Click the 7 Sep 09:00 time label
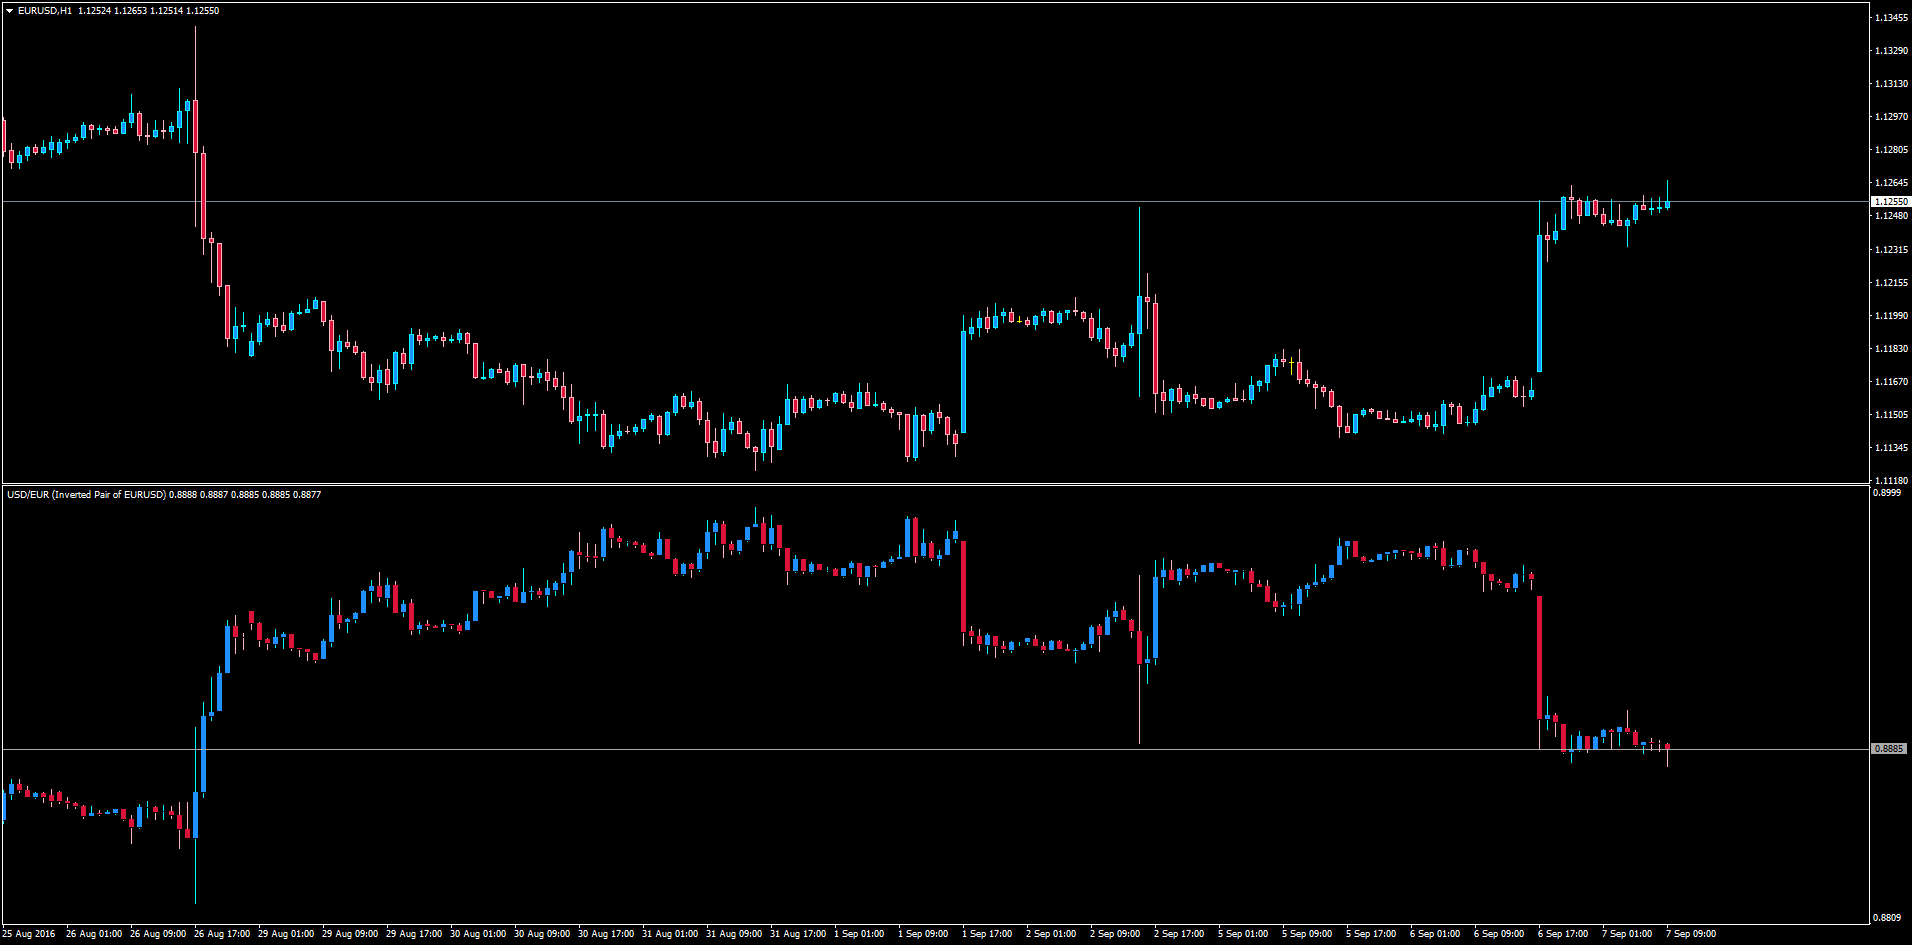 coord(1692,934)
